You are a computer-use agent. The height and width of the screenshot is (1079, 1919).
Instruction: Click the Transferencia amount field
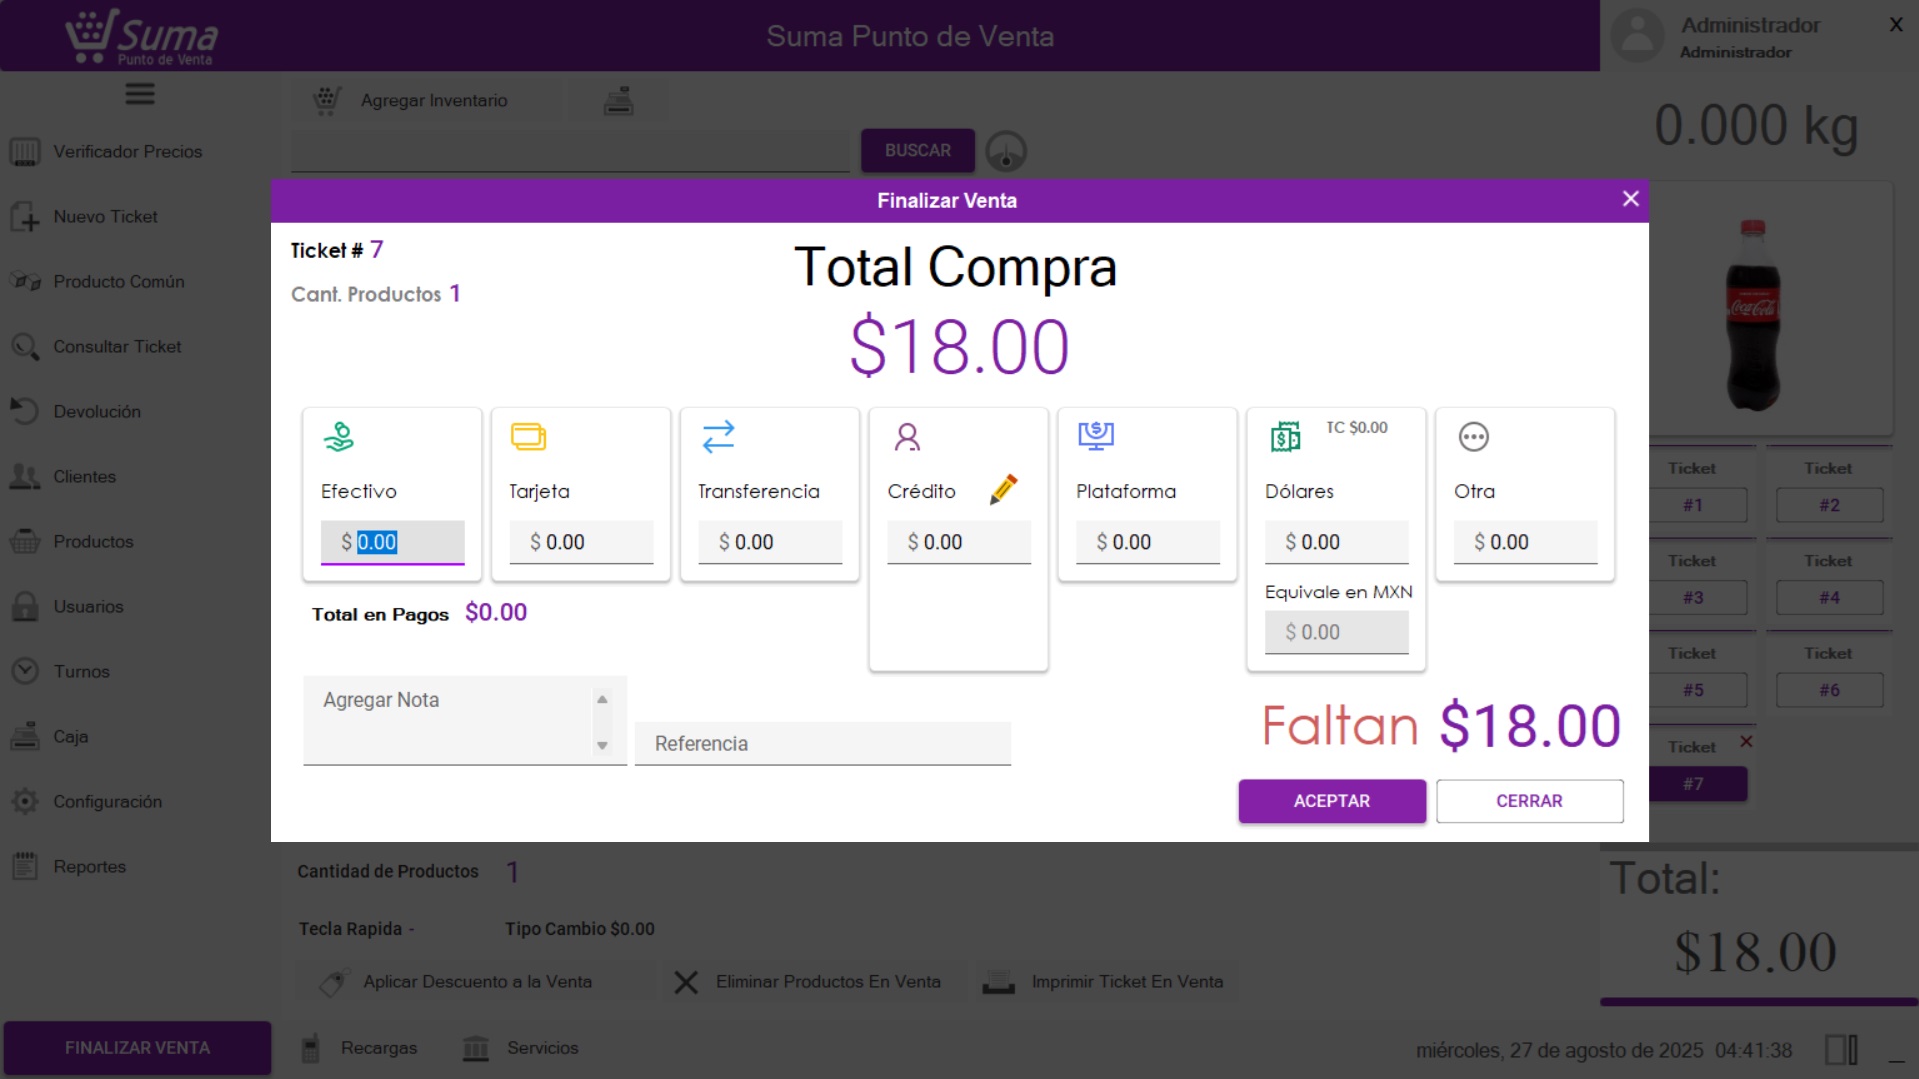(x=779, y=542)
